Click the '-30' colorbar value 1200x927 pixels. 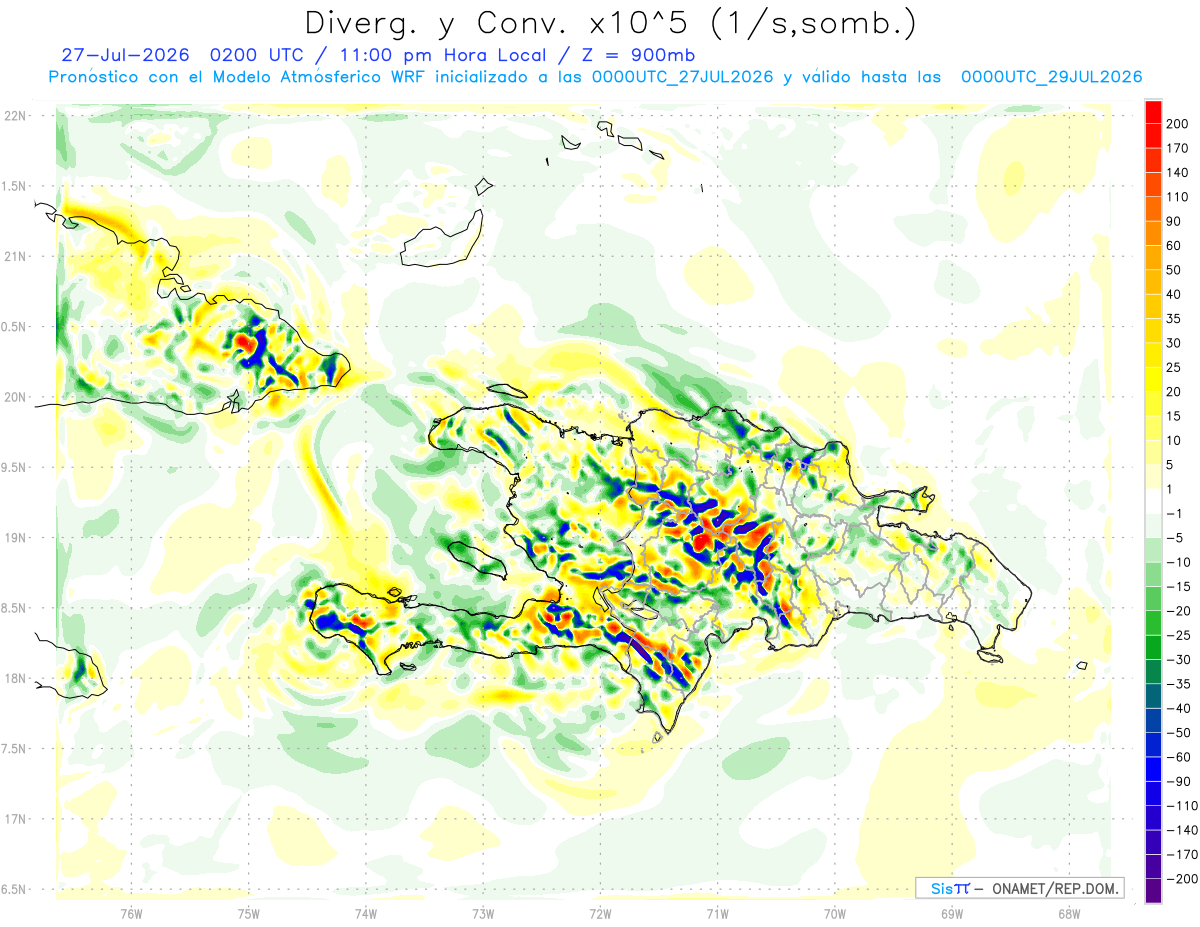click(x=1178, y=659)
